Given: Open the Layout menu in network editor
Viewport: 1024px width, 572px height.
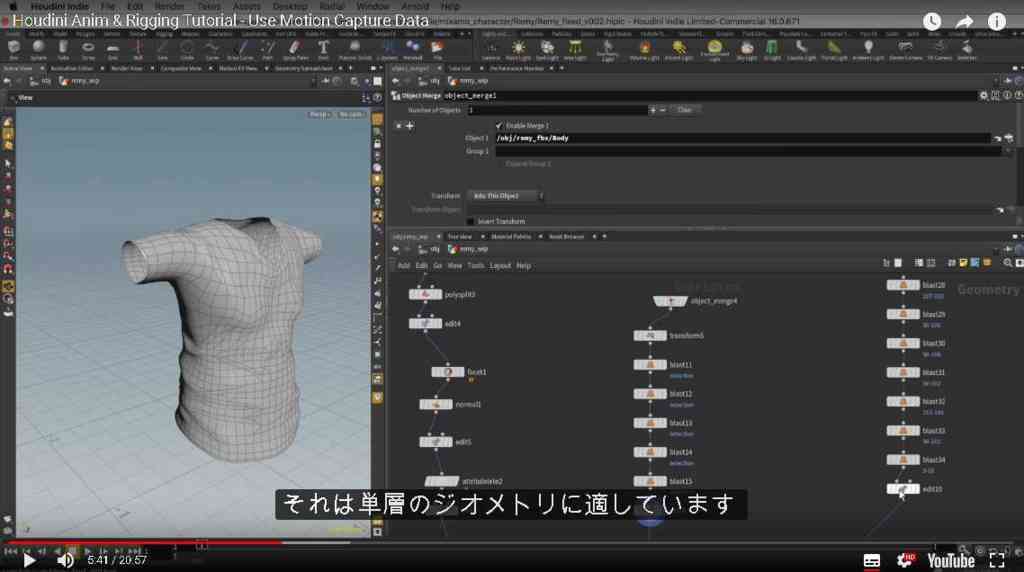Looking at the screenshot, I should pyautogui.click(x=500, y=266).
